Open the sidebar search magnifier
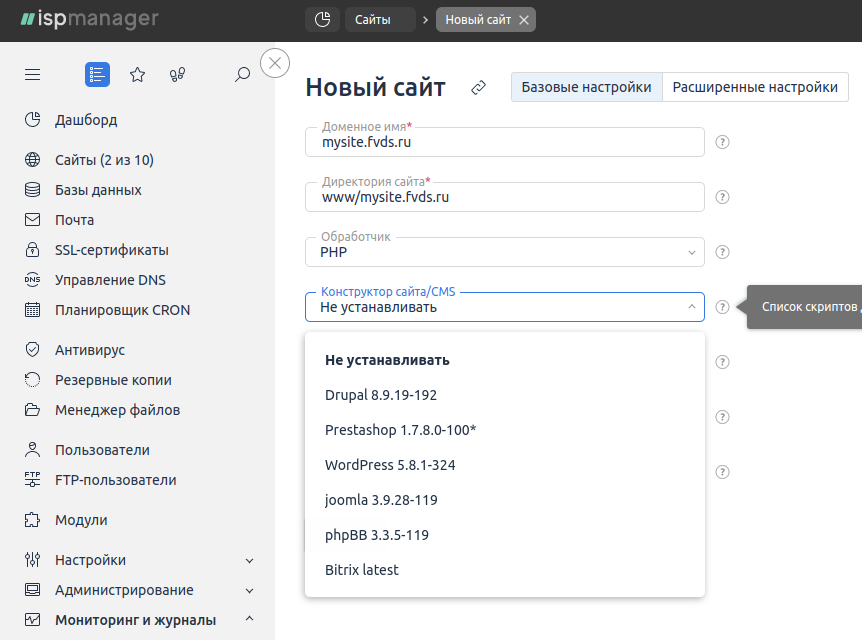 click(242, 74)
